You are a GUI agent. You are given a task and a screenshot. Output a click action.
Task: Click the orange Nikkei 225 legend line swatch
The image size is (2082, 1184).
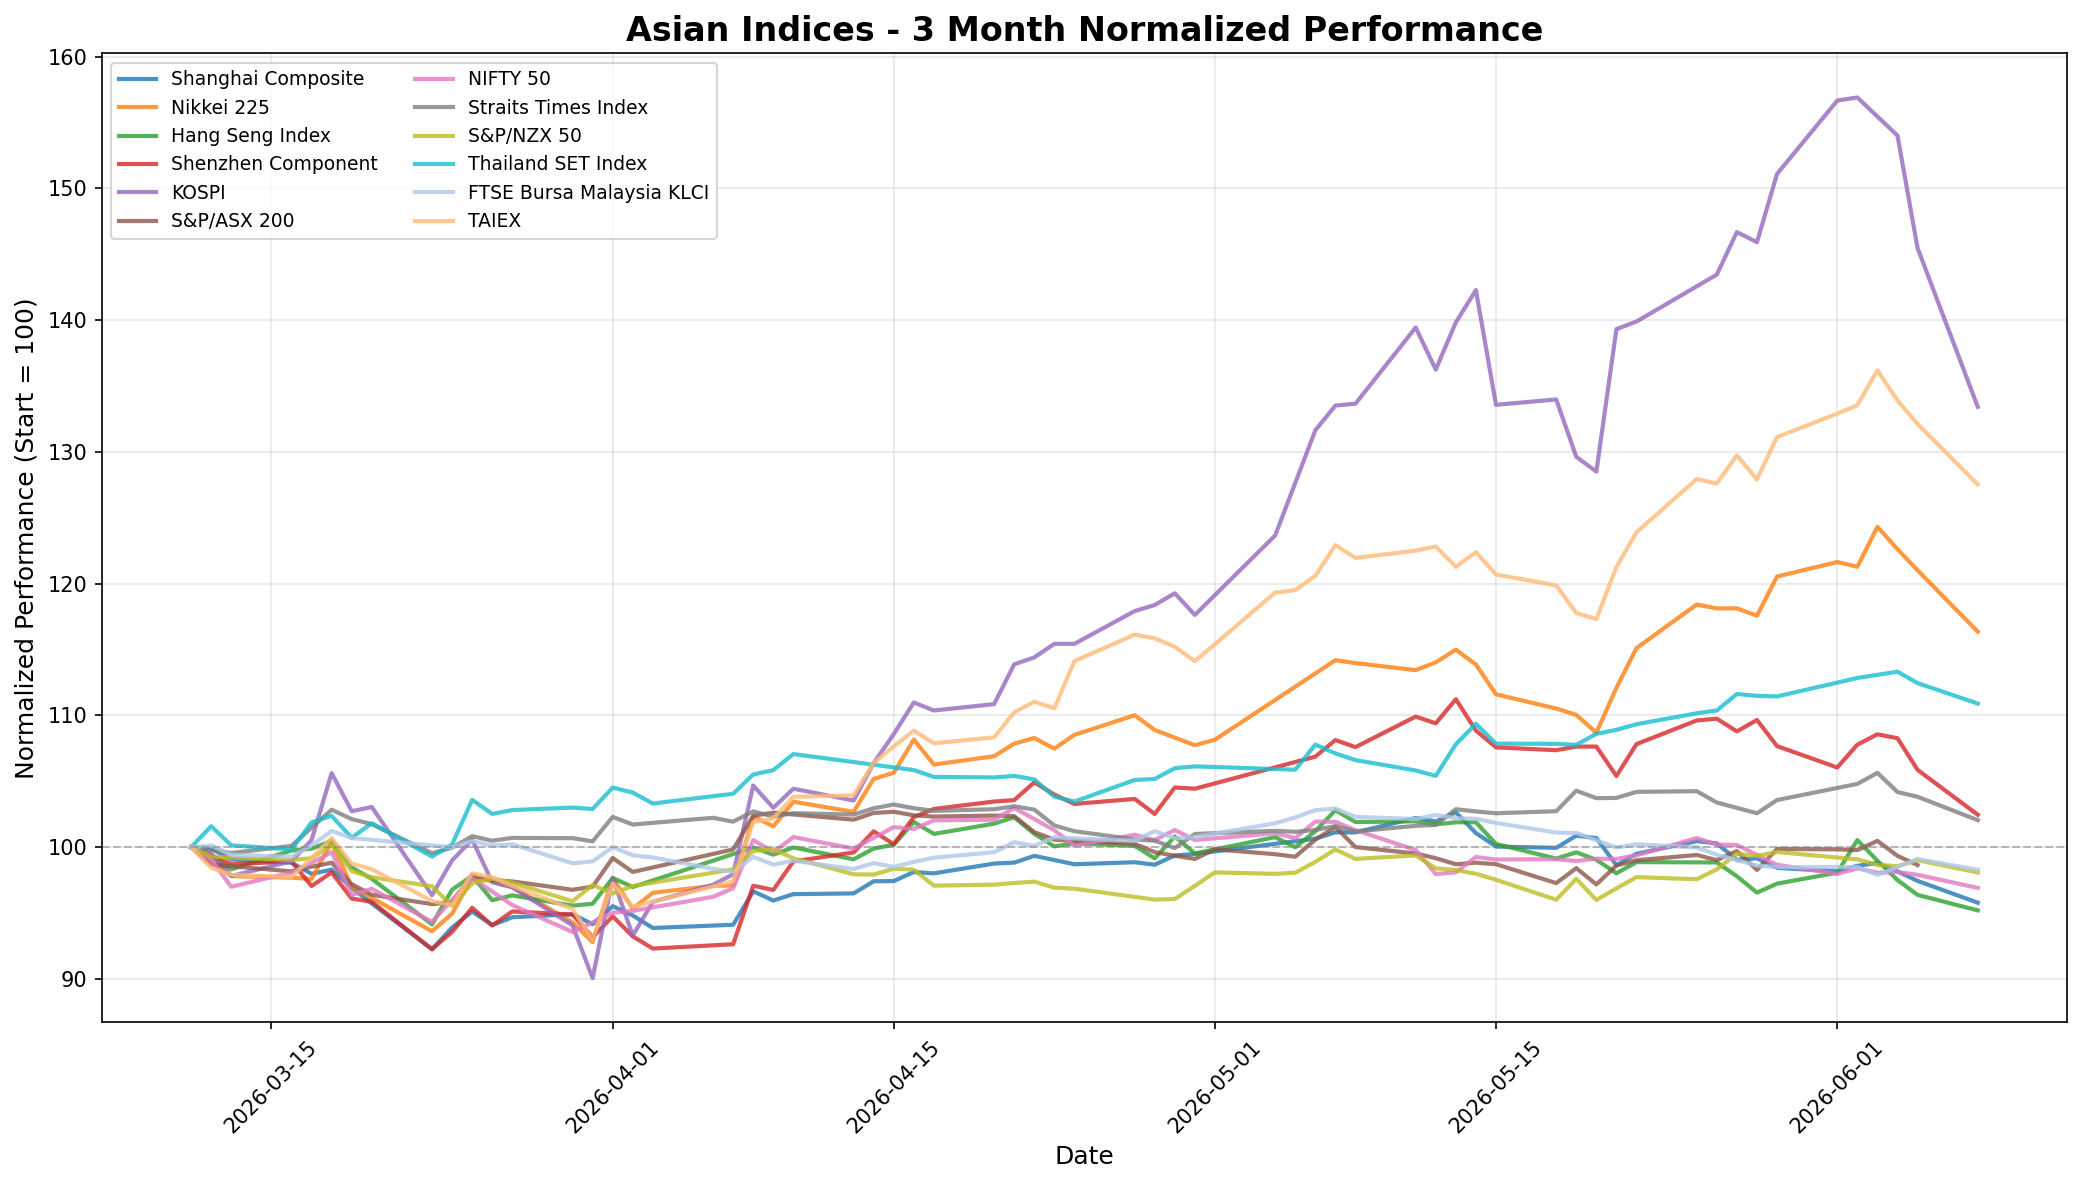(x=138, y=107)
